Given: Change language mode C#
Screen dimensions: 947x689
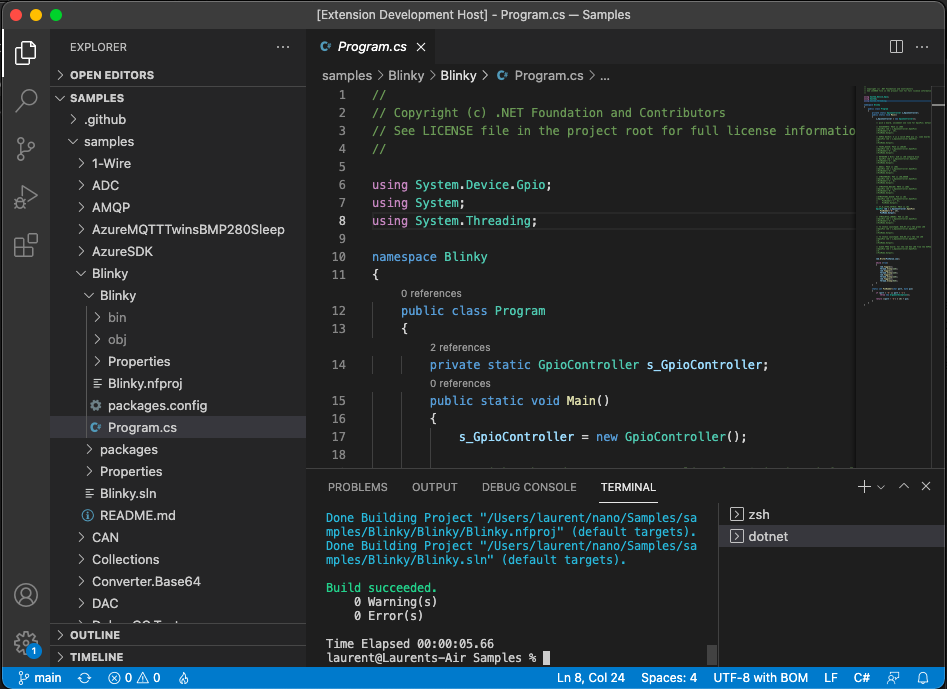Looking at the screenshot, I should coord(861,678).
